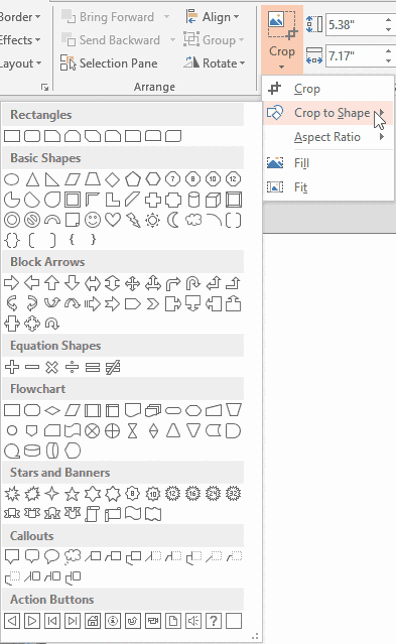396x644 pixels.
Task: Select the Cloud Callout shape
Action: [x=72, y=557]
